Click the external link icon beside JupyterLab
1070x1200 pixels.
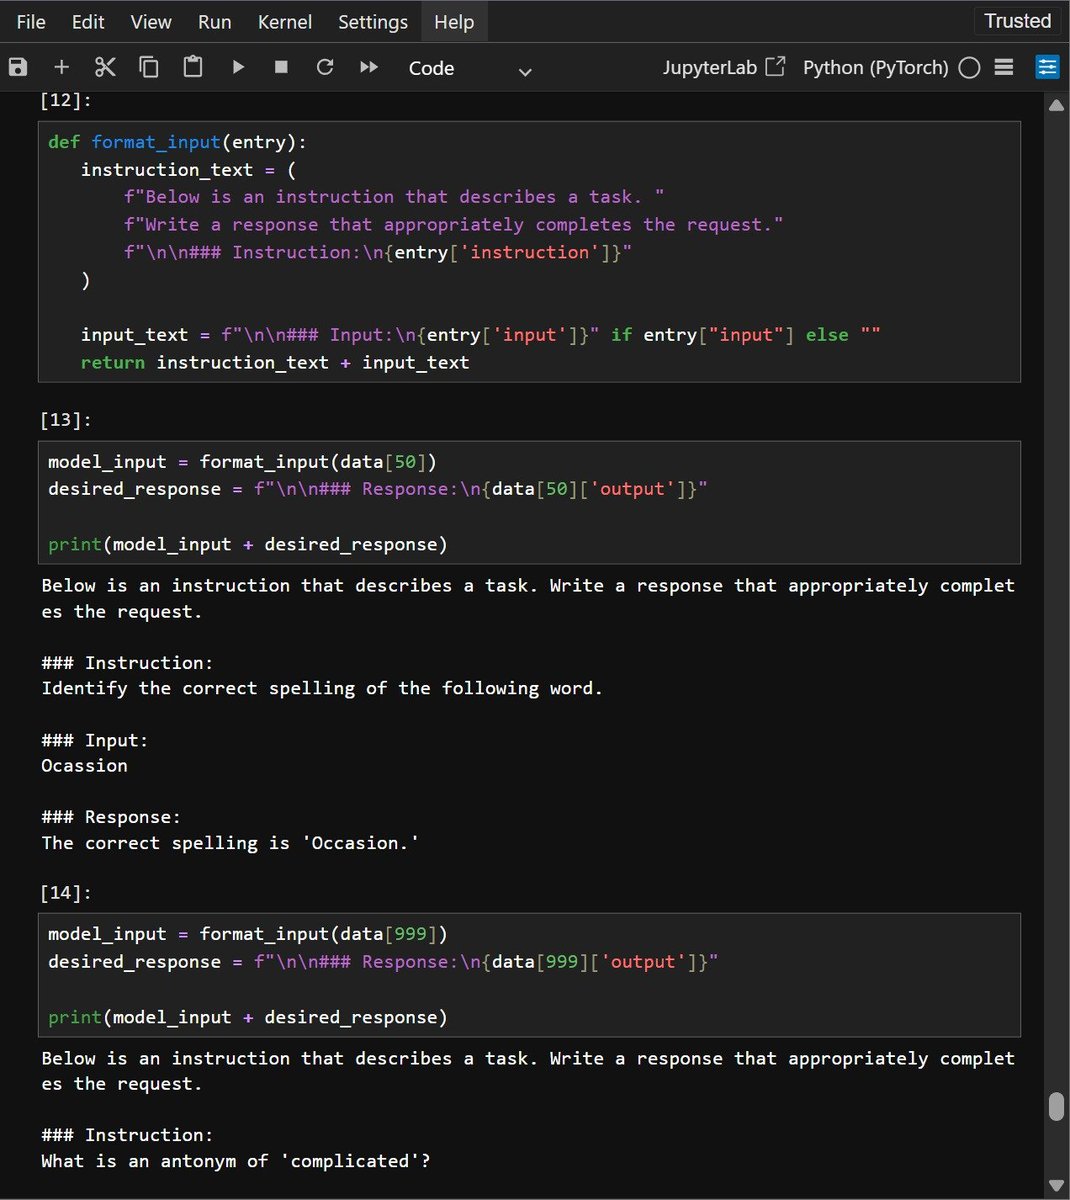[775, 67]
